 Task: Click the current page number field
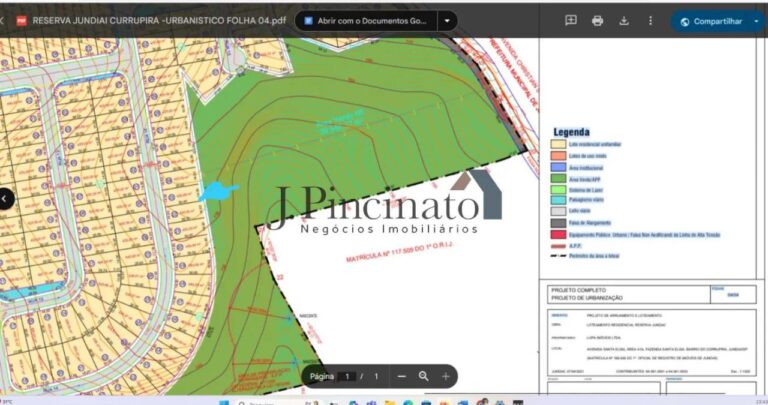click(347, 376)
